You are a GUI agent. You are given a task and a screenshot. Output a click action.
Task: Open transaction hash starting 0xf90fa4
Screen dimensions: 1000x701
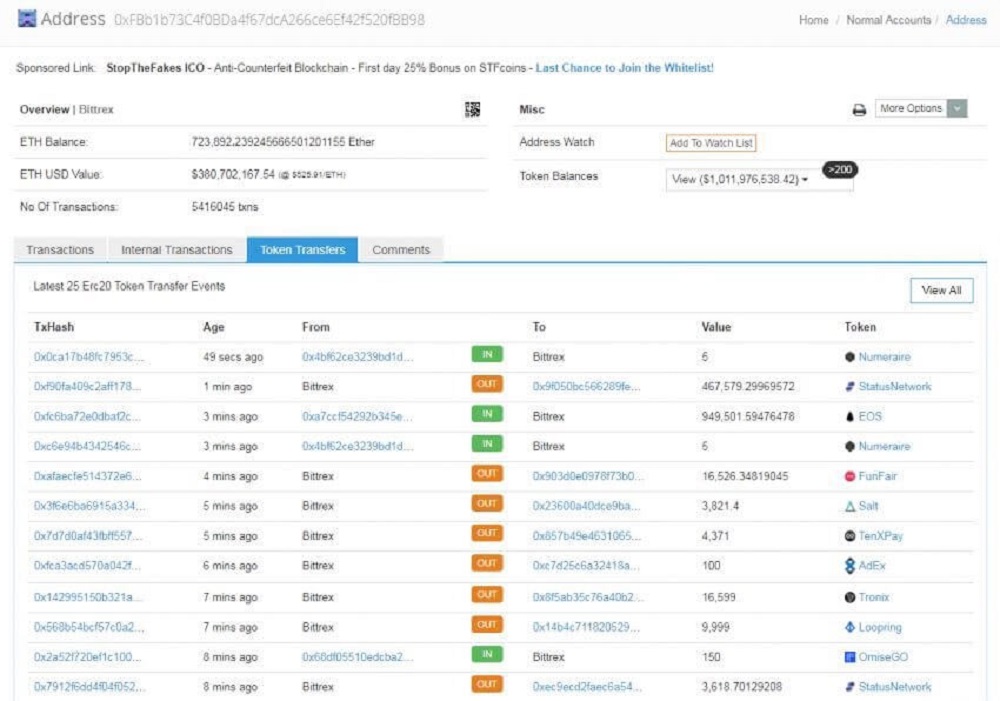pos(87,387)
